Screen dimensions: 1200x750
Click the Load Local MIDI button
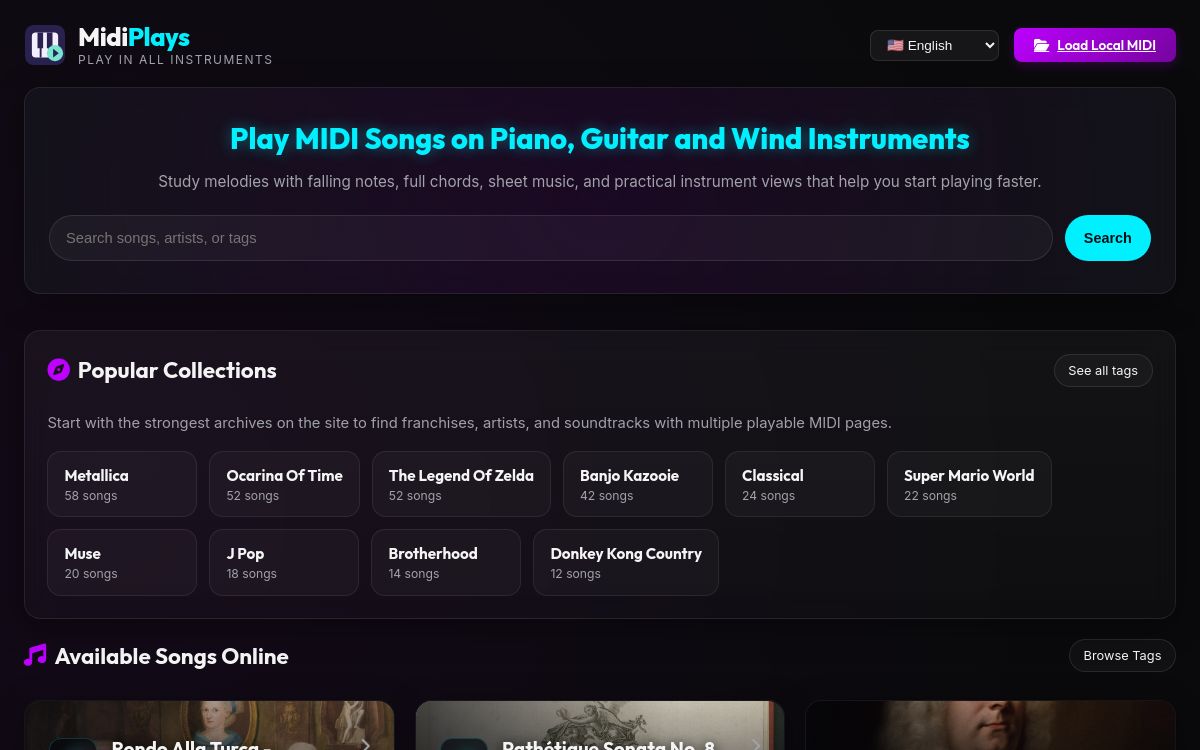pos(1095,45)
